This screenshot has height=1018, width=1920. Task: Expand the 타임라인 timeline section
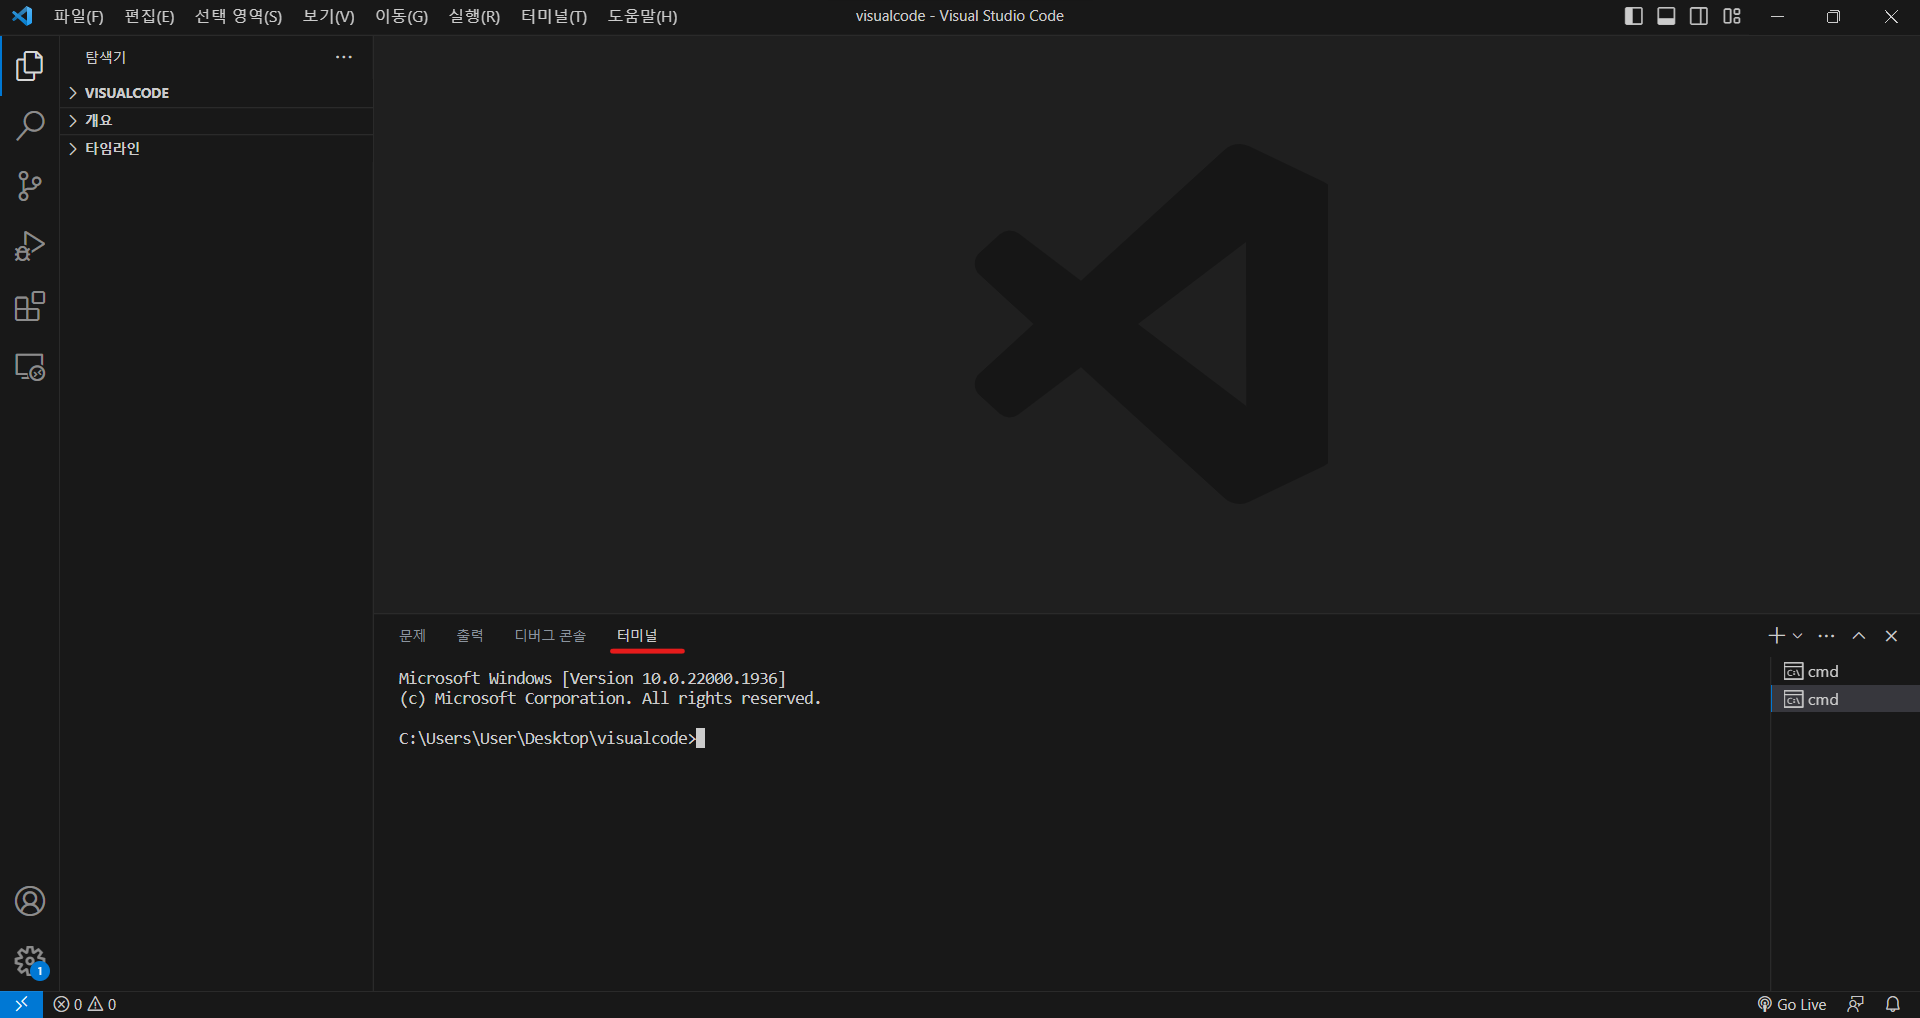(x=216, y=148)
